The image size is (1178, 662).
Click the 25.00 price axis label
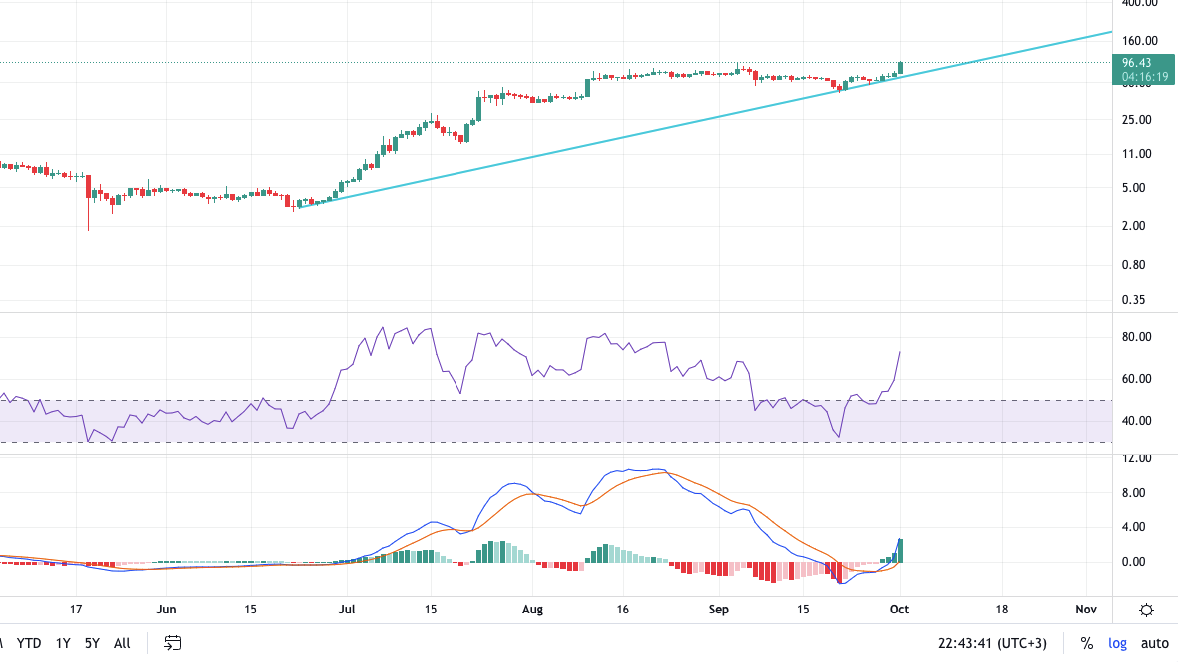click(x=1137, y=119)
